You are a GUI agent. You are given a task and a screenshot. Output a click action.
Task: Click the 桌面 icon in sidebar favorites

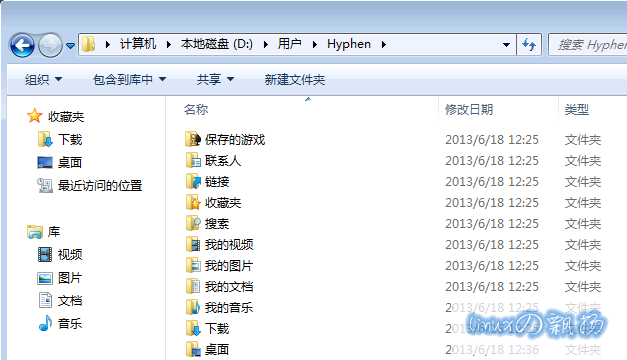(45, 162)
